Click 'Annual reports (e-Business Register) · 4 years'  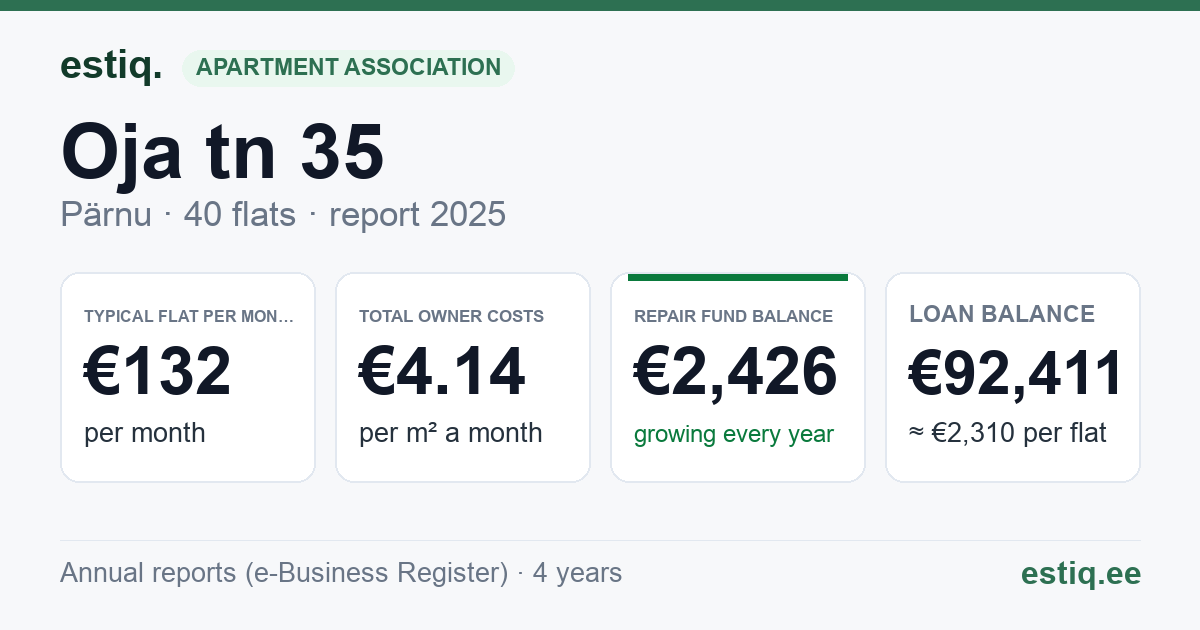click(341, 573)
